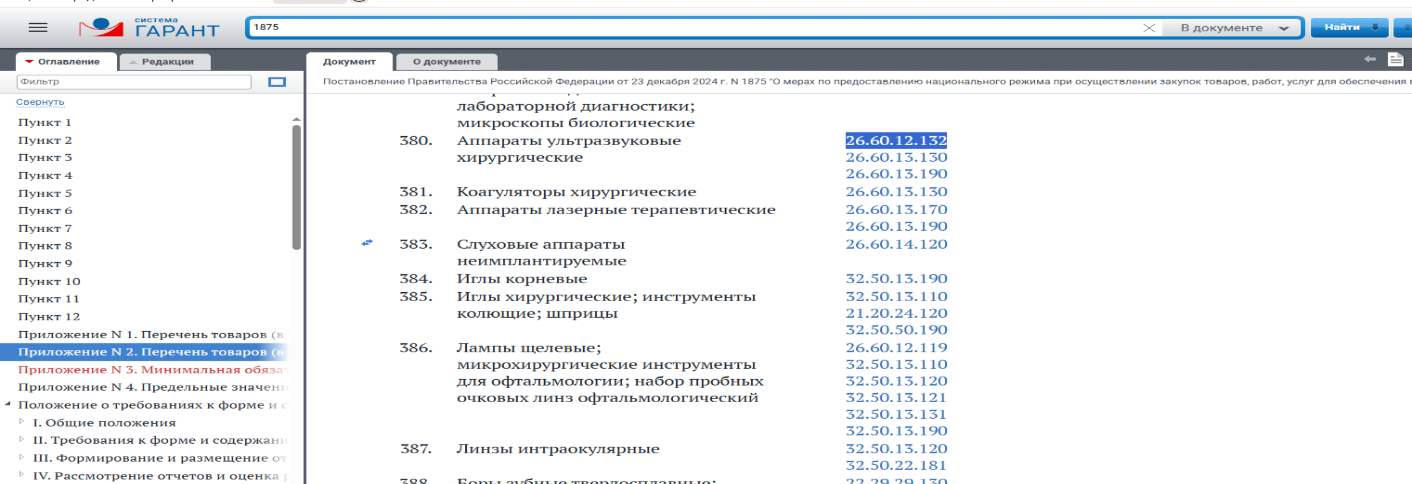Open code 26.60.12.132 link

(x=896, y=141)
